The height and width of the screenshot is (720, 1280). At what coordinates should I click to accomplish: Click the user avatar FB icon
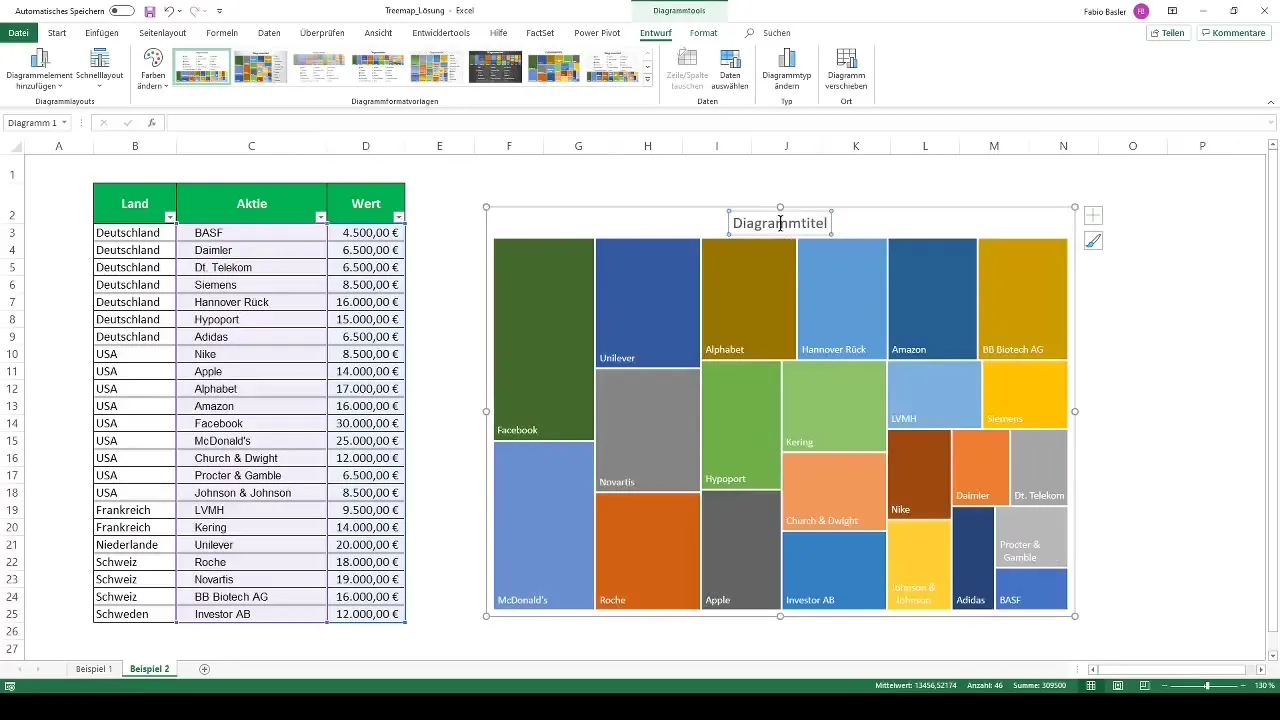[1141, 11]
